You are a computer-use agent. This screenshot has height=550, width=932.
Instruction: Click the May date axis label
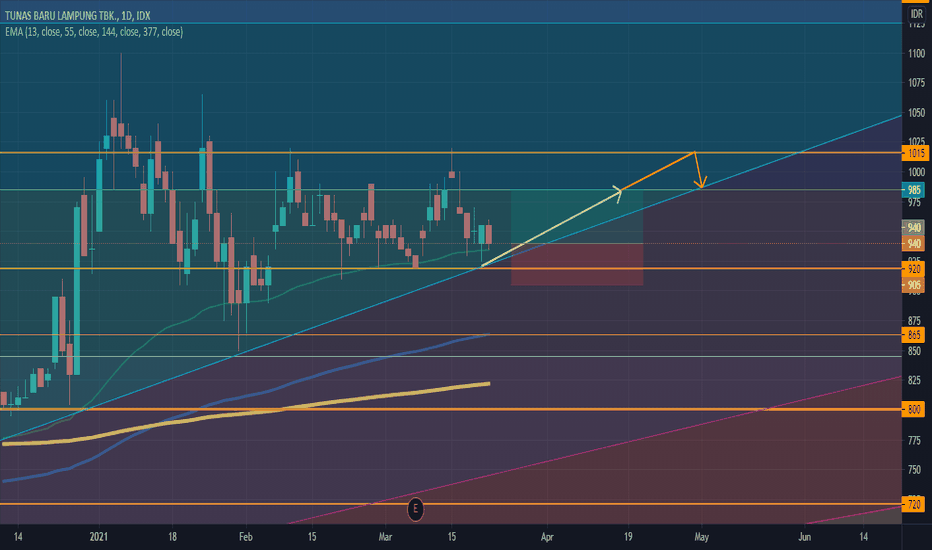pos(701,537)
